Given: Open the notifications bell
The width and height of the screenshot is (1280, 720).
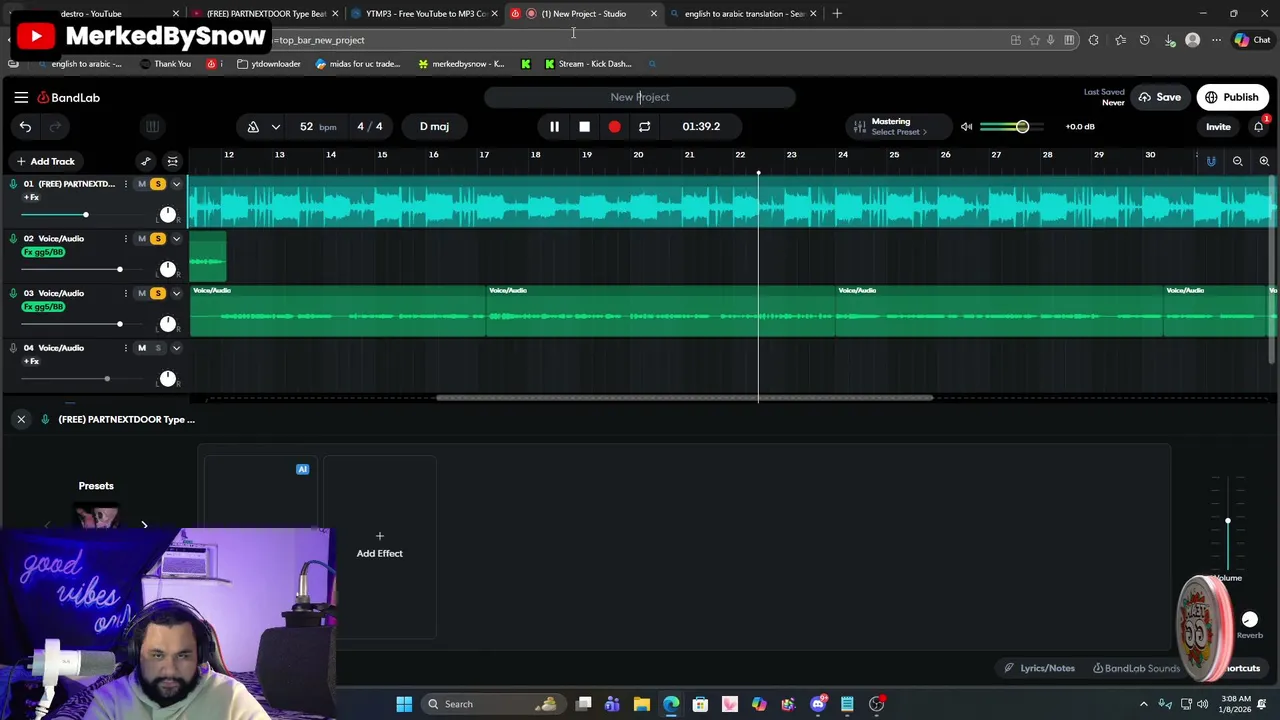Looking at the screenshot, I should (1258, 126).
